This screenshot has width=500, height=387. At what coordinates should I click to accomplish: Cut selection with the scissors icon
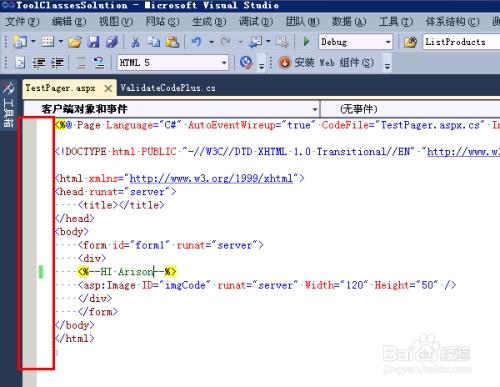click(135, 42)
